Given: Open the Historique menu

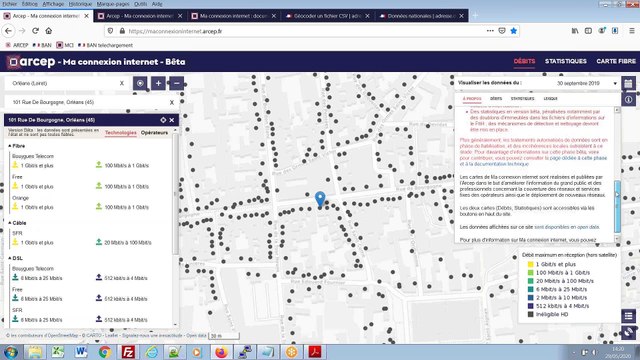Looking at the screenshot, I should point(80,4).
